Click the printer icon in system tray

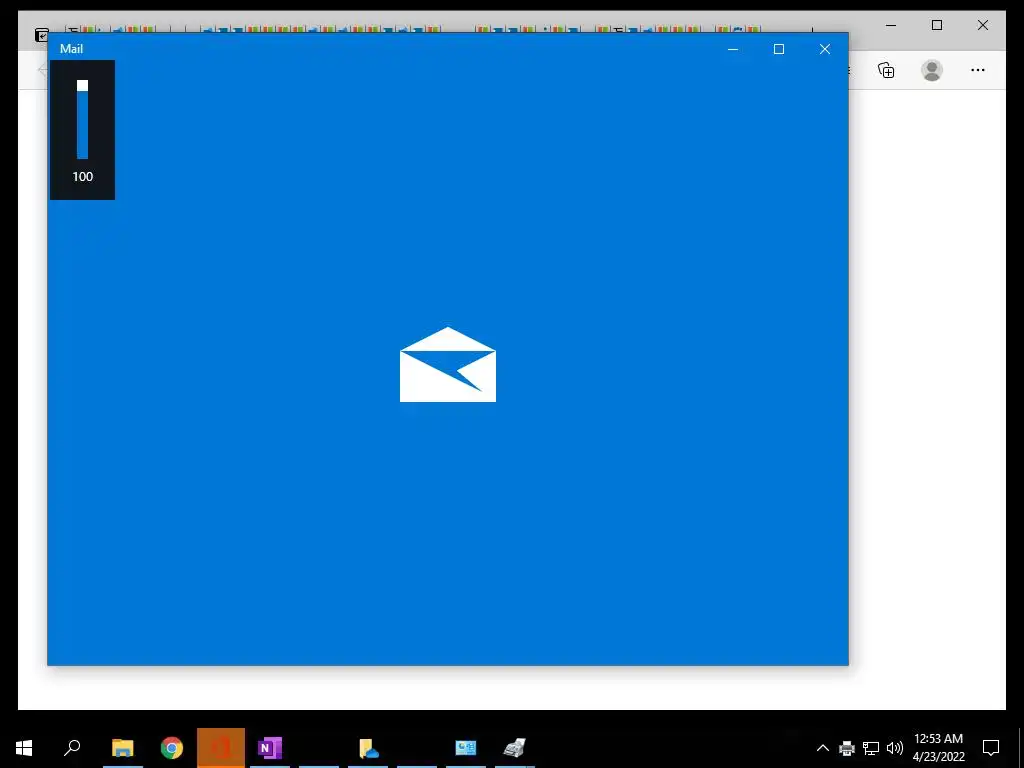(847, 748)
